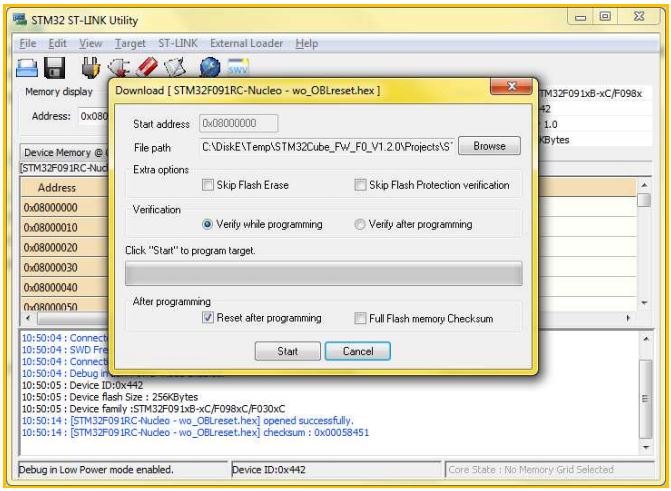The width and height of the screenshot is (671, 491).
Task: Maximize the ST-LINK Utility window
Action: click(605, 17)
